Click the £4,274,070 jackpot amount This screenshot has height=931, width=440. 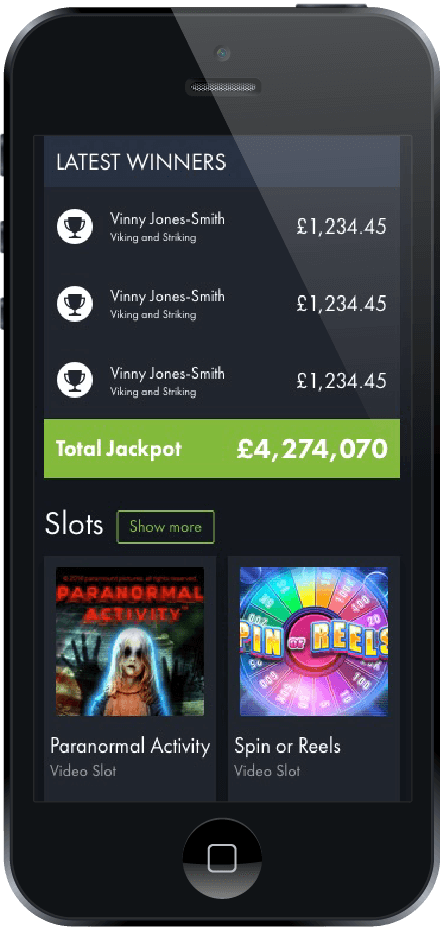pyautogui.click(x=312, y=449)
